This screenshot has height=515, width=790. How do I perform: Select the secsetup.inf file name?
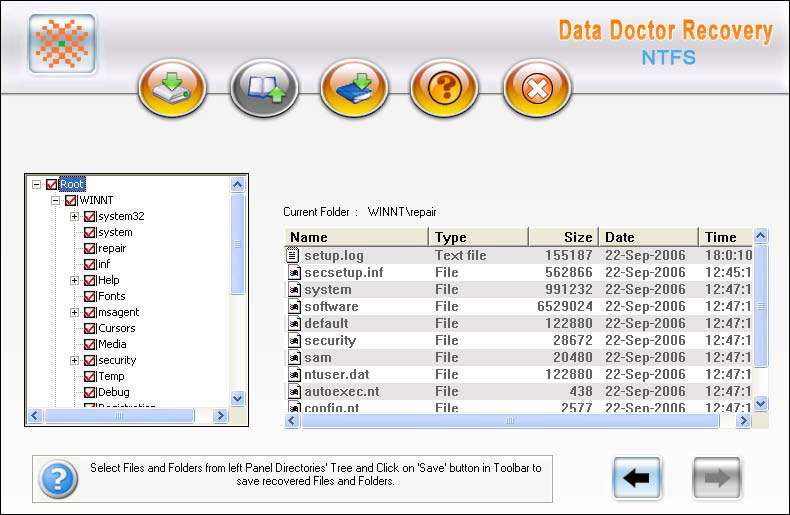(x=344, y=273)
